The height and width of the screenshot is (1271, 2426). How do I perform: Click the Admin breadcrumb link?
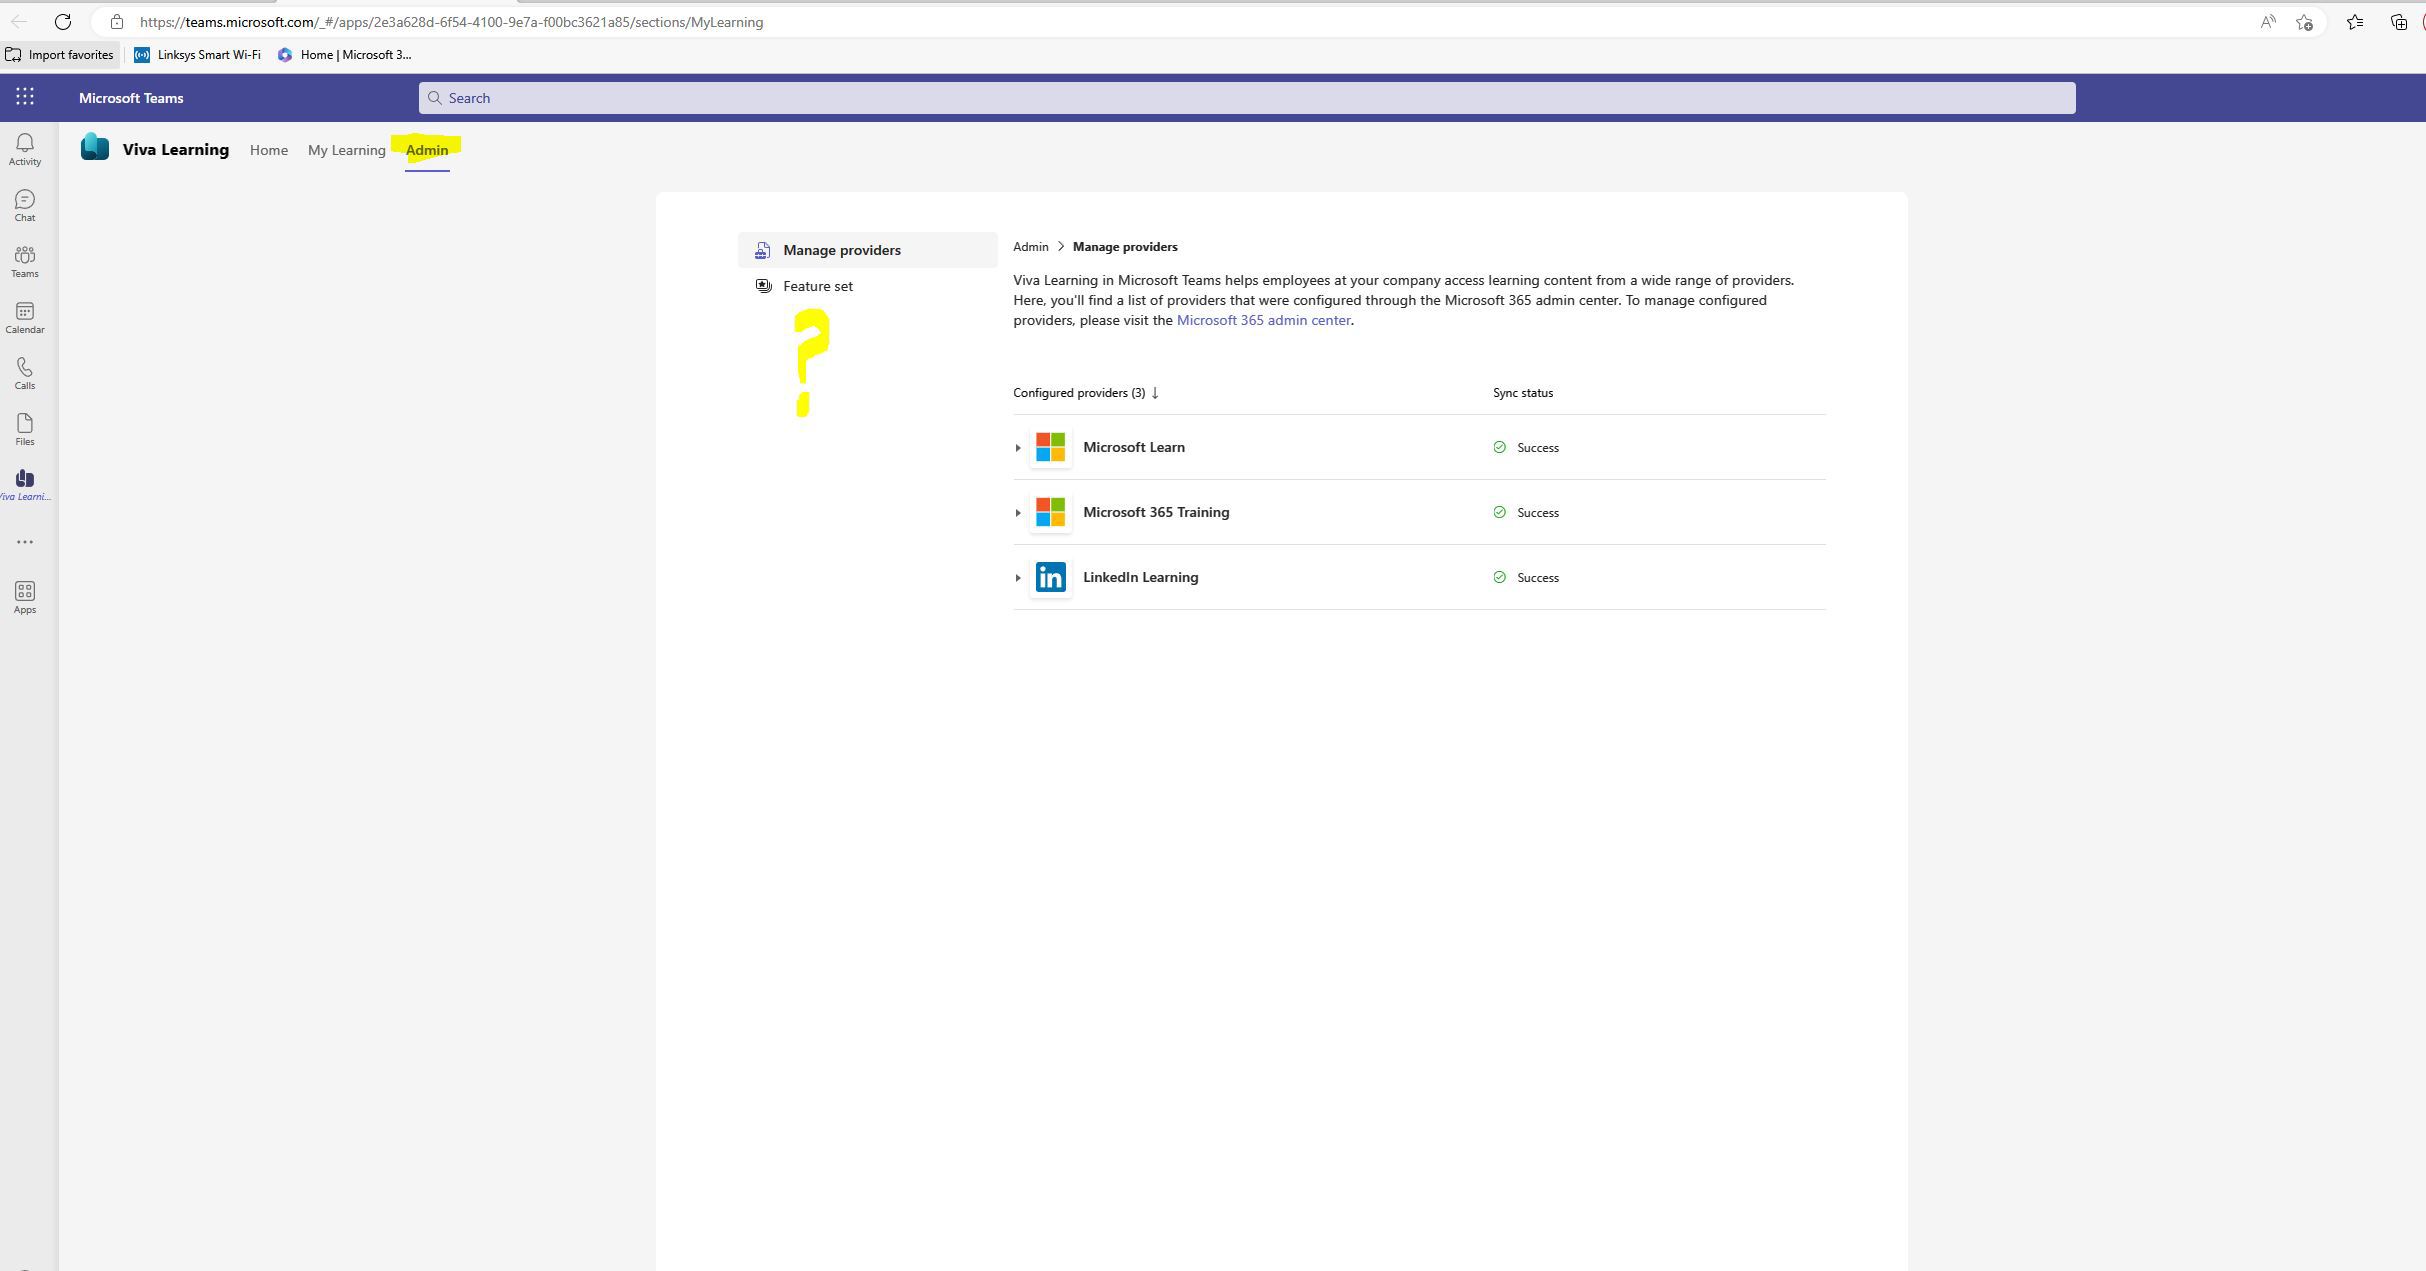1030,247
